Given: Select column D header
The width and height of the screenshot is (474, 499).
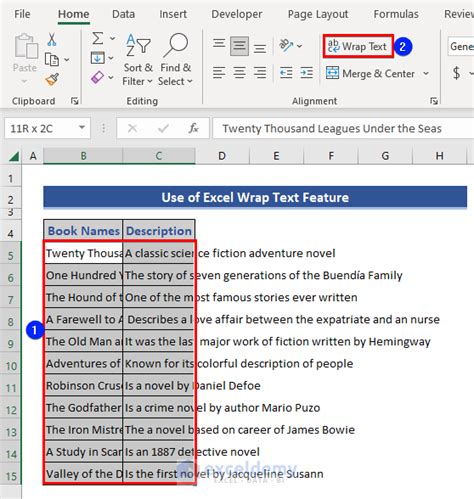Looking at the screenshot, I should [x=222, y=156].
